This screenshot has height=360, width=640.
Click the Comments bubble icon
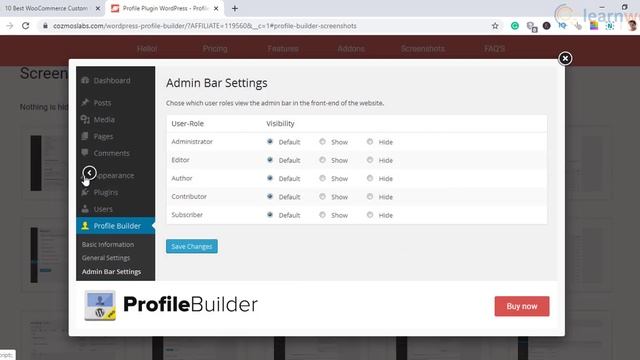pos(85,153)
